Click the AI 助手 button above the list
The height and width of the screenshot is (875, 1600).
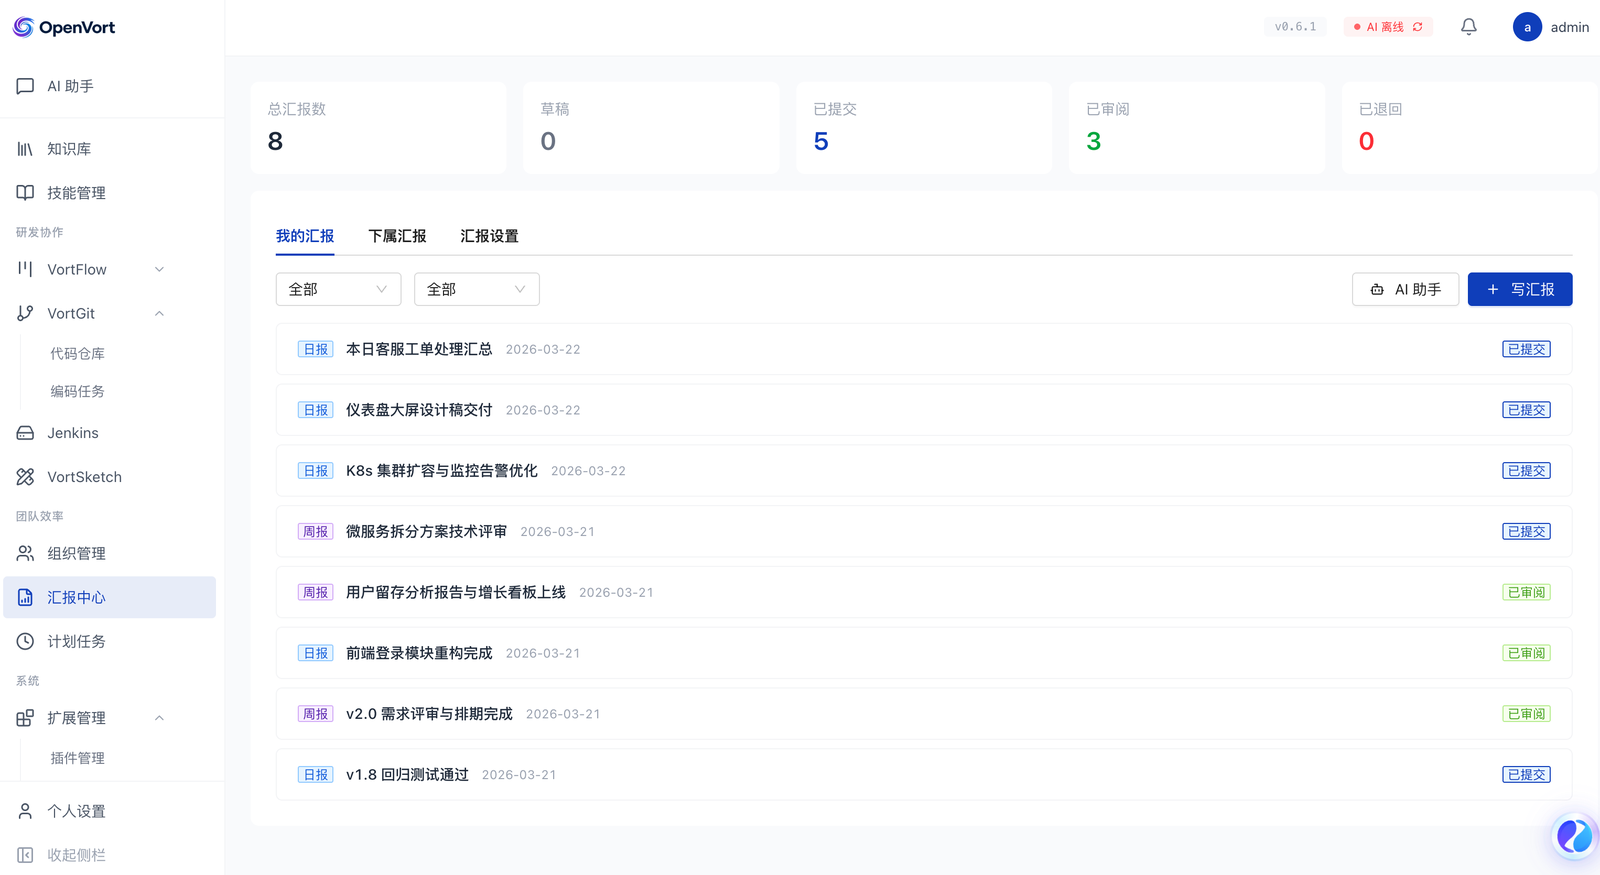pyautogui.click(x=1405, y=289)
